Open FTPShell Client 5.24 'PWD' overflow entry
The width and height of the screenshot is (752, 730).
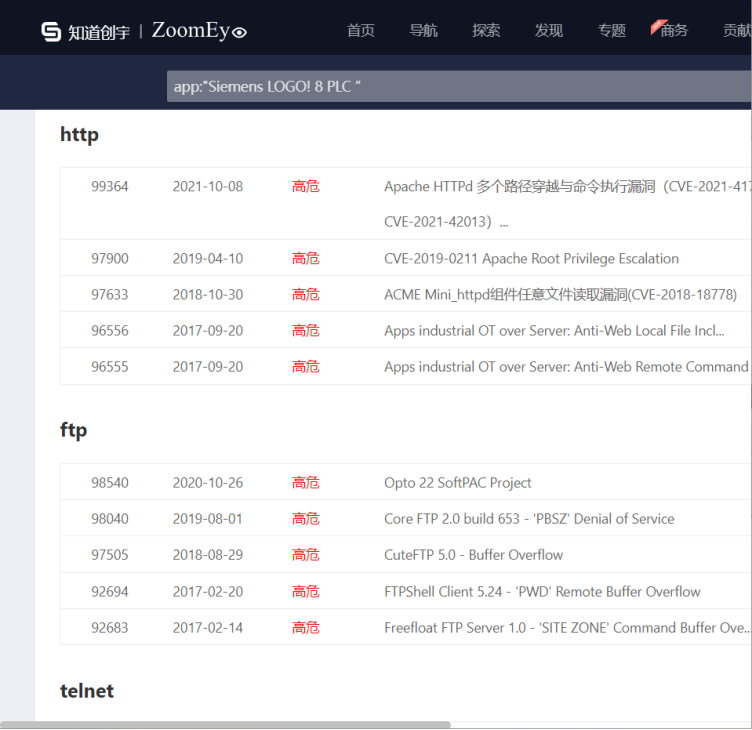tap(542, 591)
